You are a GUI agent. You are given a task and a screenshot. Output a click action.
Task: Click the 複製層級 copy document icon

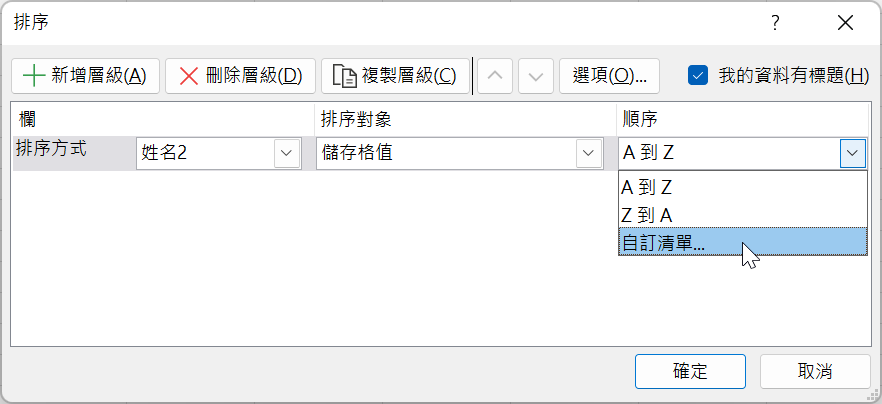345,76
